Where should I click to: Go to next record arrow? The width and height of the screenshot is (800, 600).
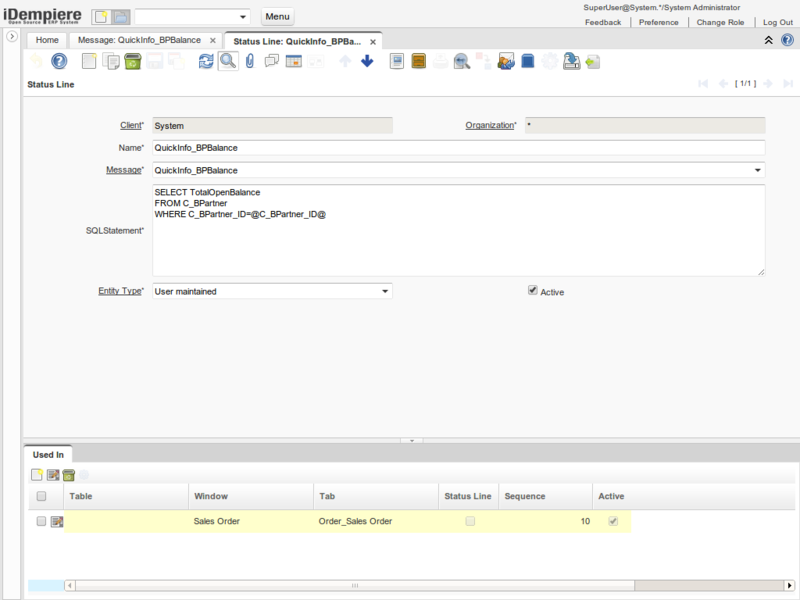(367, 62)
